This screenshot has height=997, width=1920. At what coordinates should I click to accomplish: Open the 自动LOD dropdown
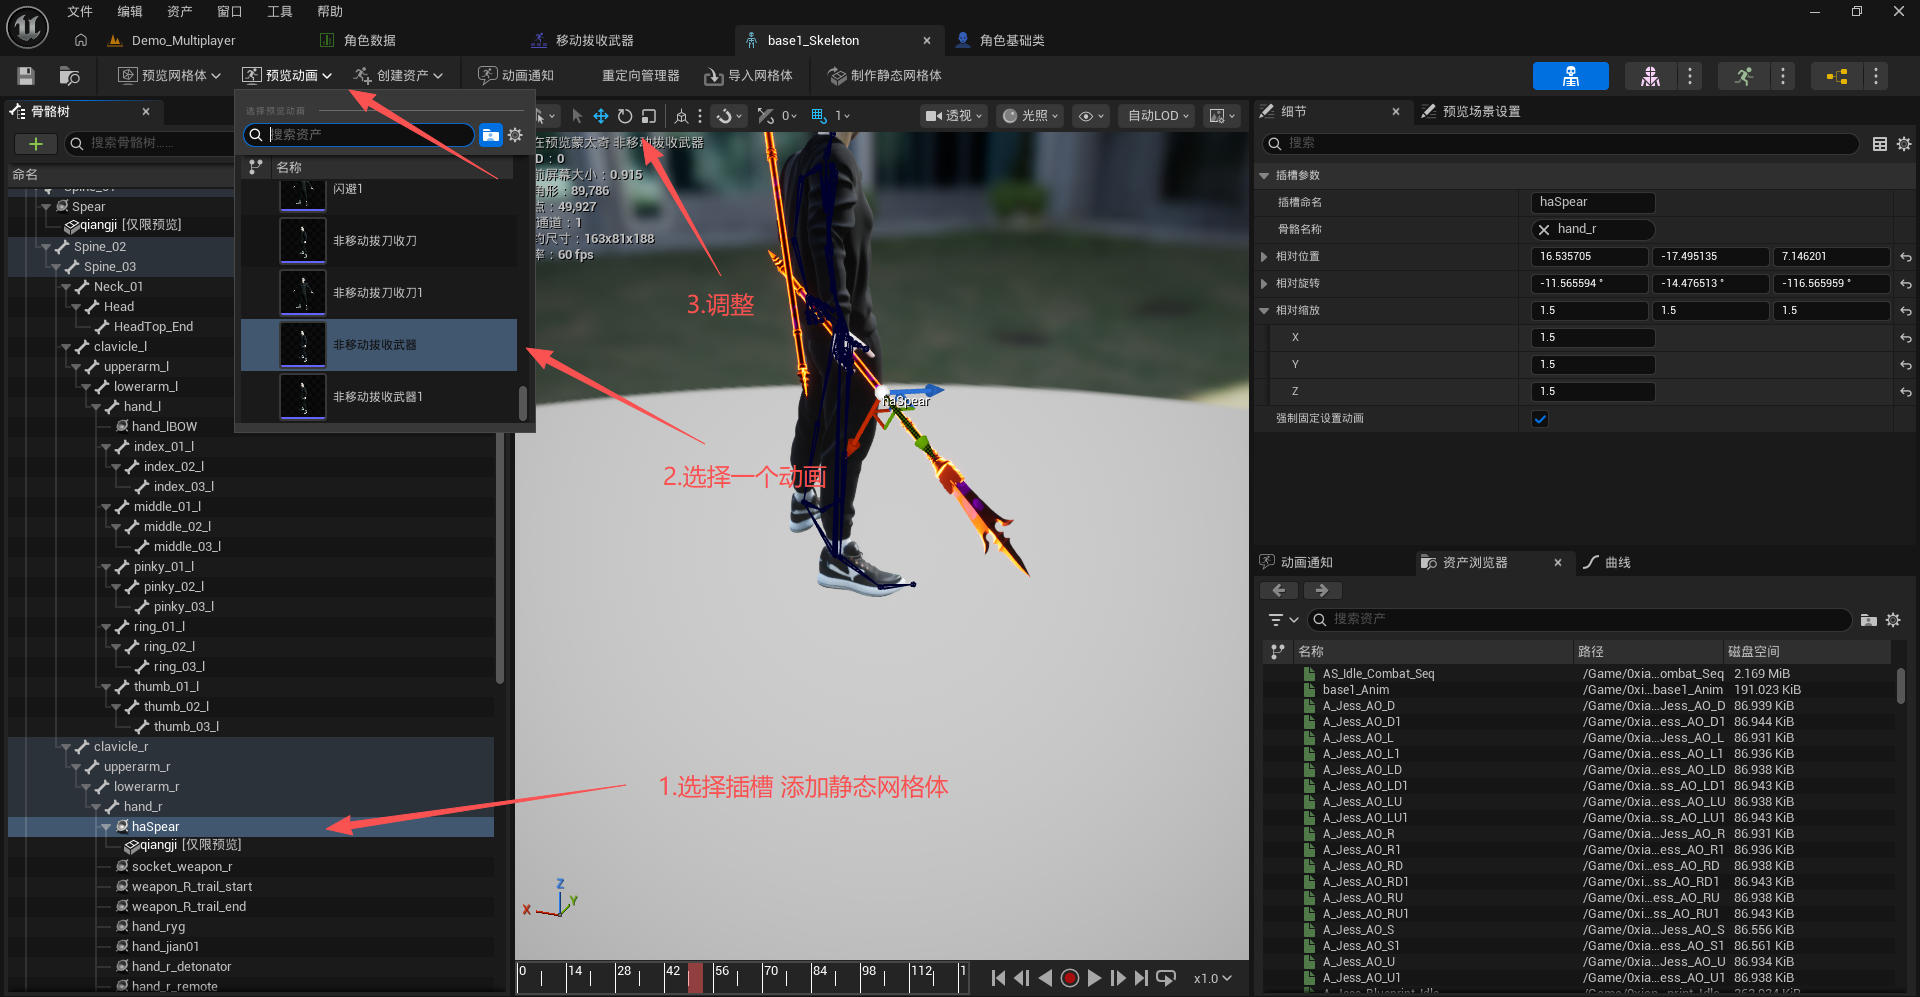click(1158, 116)
